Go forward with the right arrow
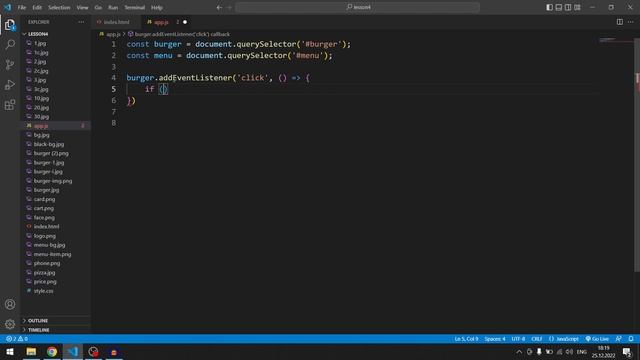 click(229, 7)
